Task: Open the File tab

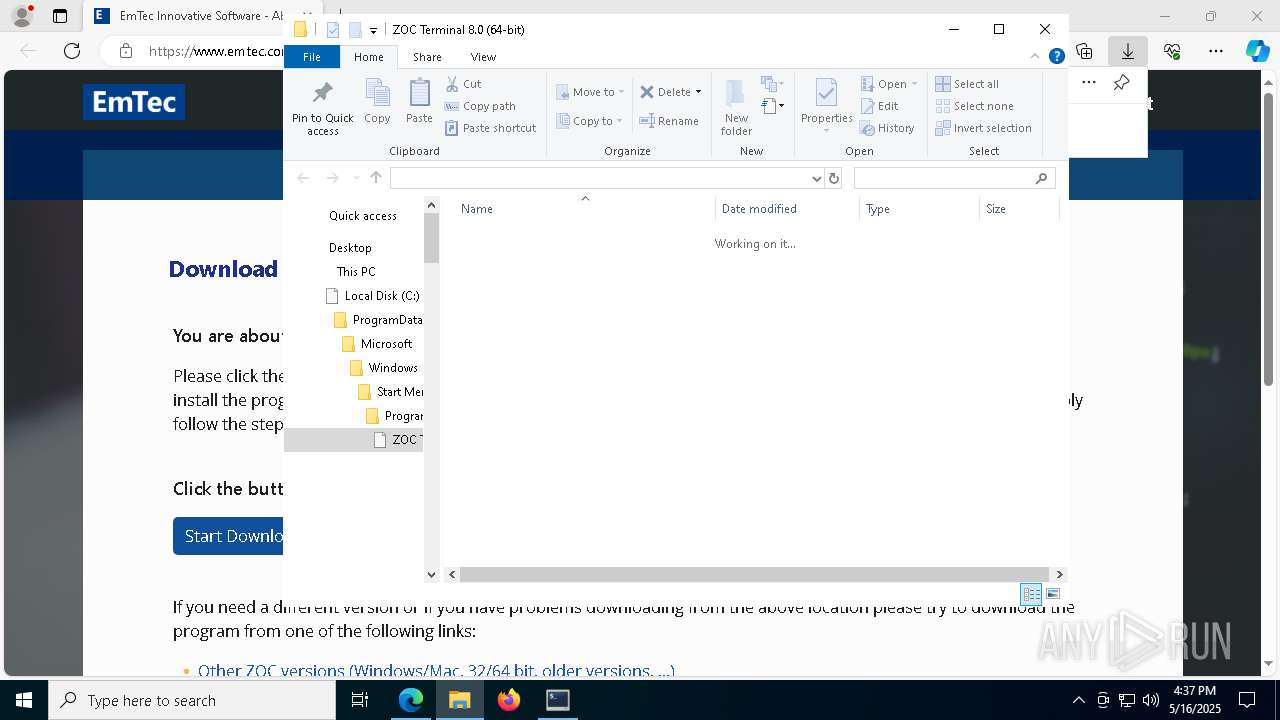Action: [312, 57]
